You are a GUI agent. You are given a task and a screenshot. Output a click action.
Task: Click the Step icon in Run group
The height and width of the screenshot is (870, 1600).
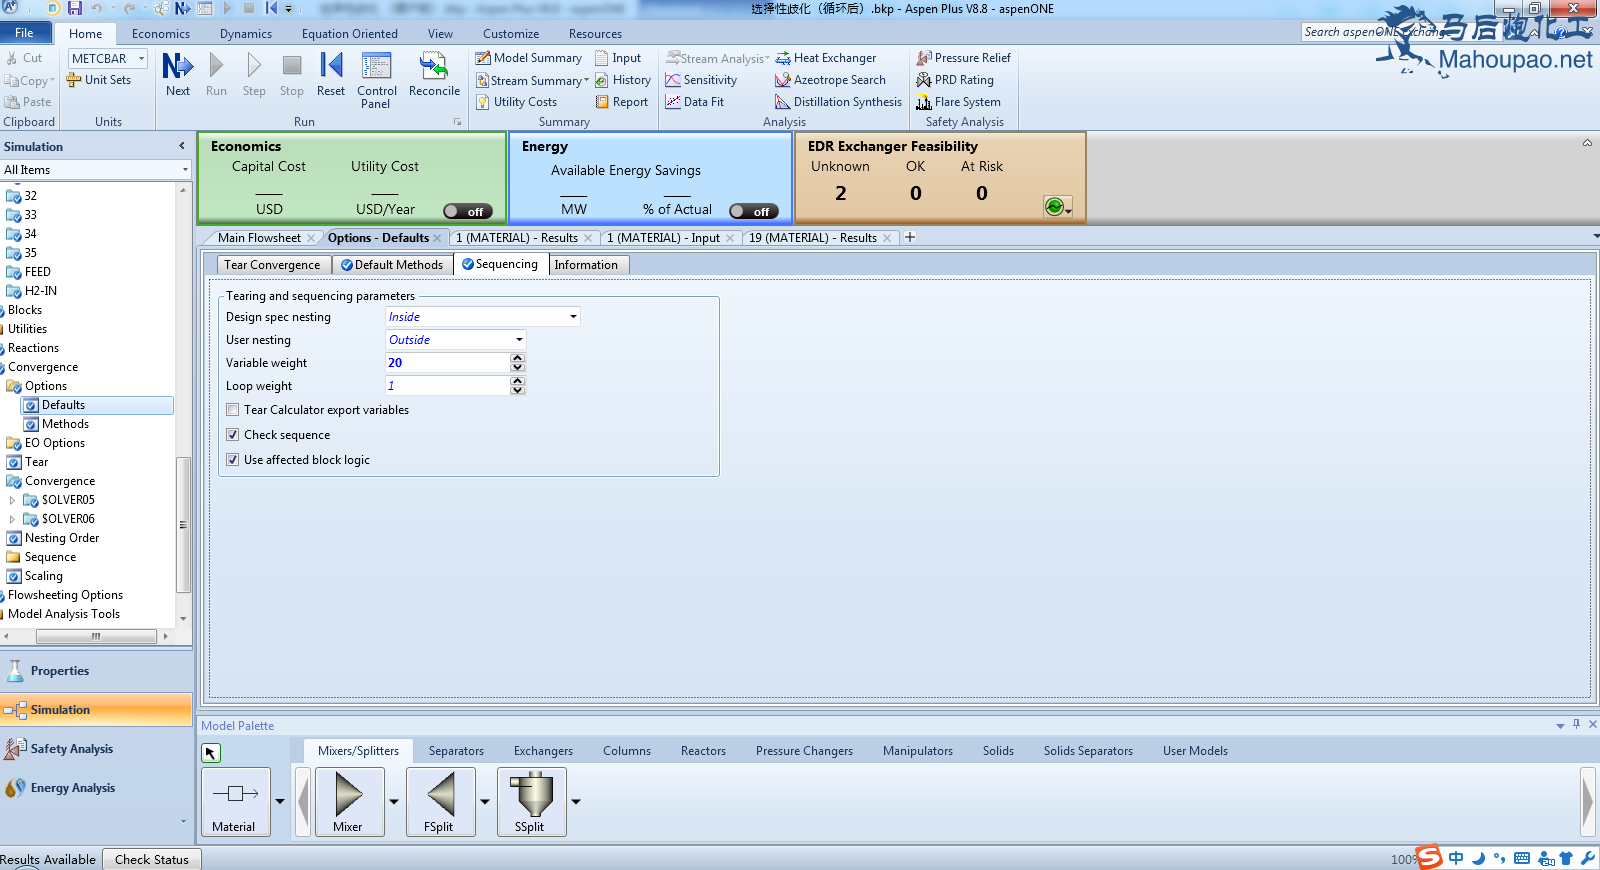254,75
